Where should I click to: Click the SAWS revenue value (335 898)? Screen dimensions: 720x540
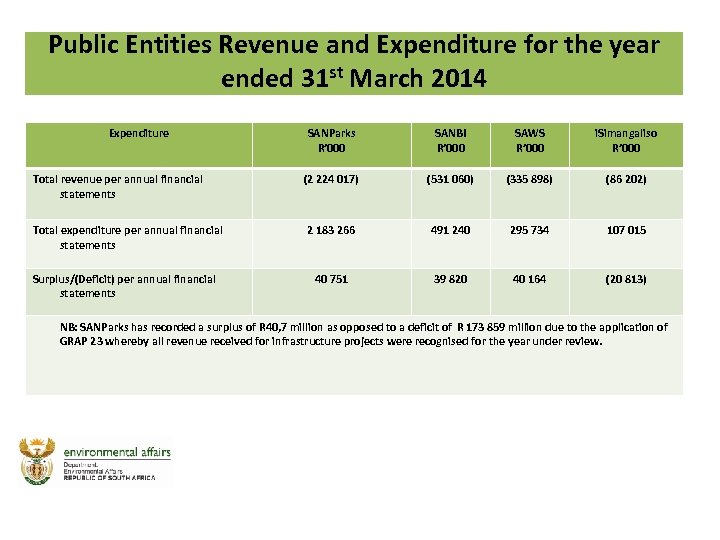[x=529, y=179]
